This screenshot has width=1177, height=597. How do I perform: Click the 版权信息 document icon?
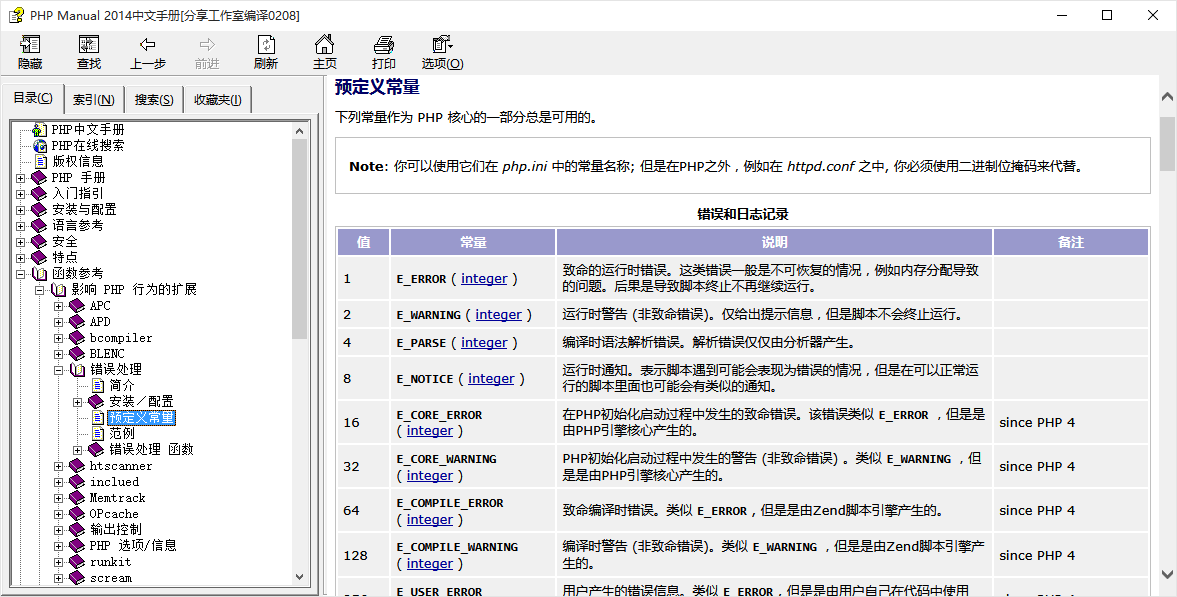40,161
